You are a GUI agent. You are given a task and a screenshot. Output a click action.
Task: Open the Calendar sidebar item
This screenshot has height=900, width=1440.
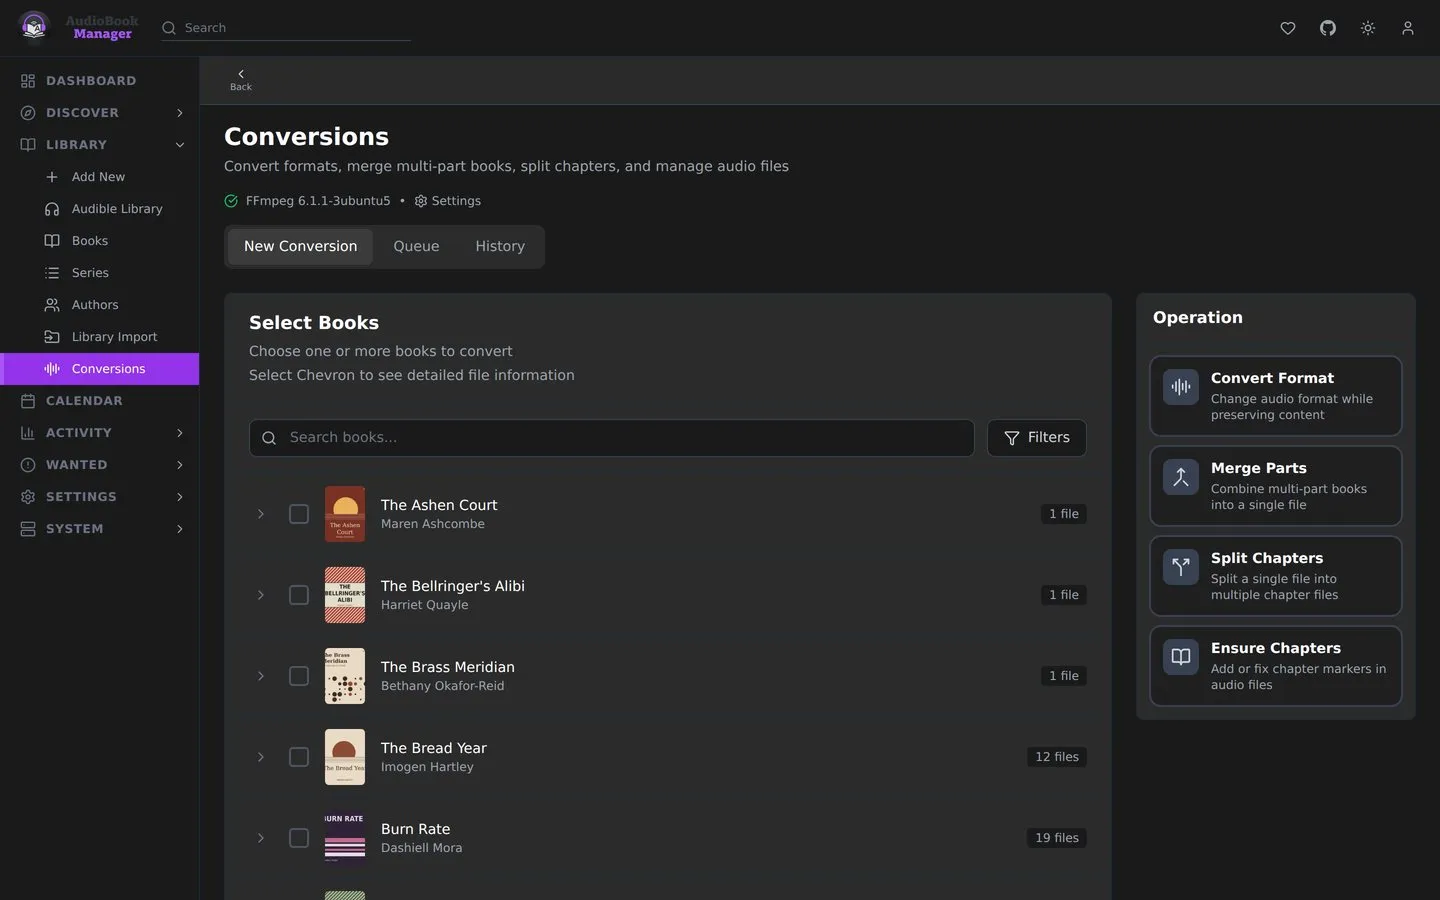point(99,401)
